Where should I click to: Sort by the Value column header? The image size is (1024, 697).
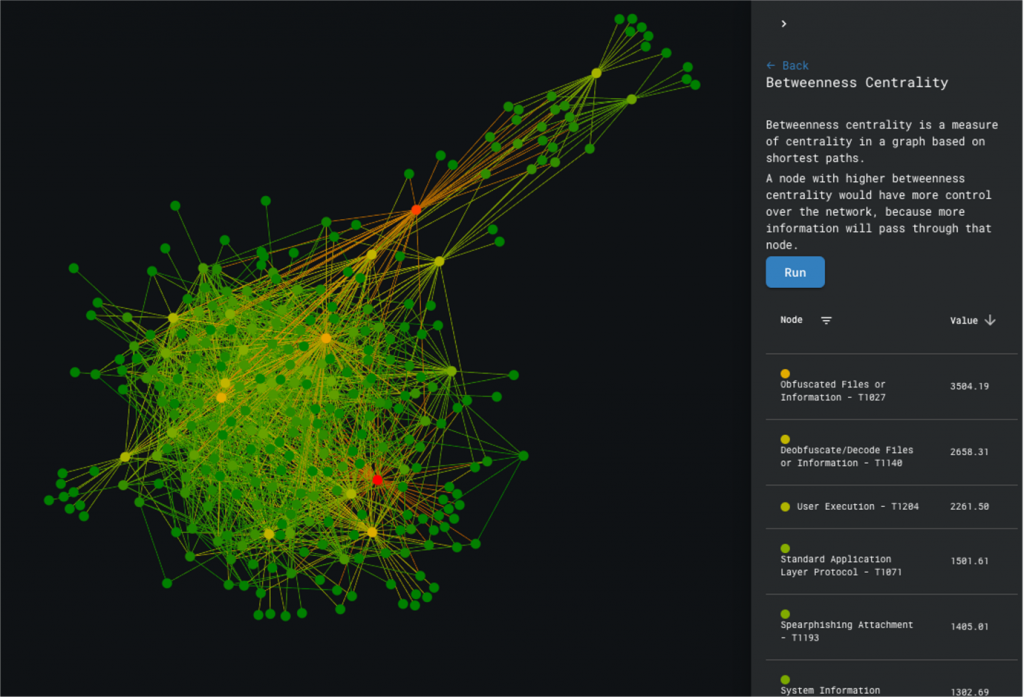(x=963, y=320)
